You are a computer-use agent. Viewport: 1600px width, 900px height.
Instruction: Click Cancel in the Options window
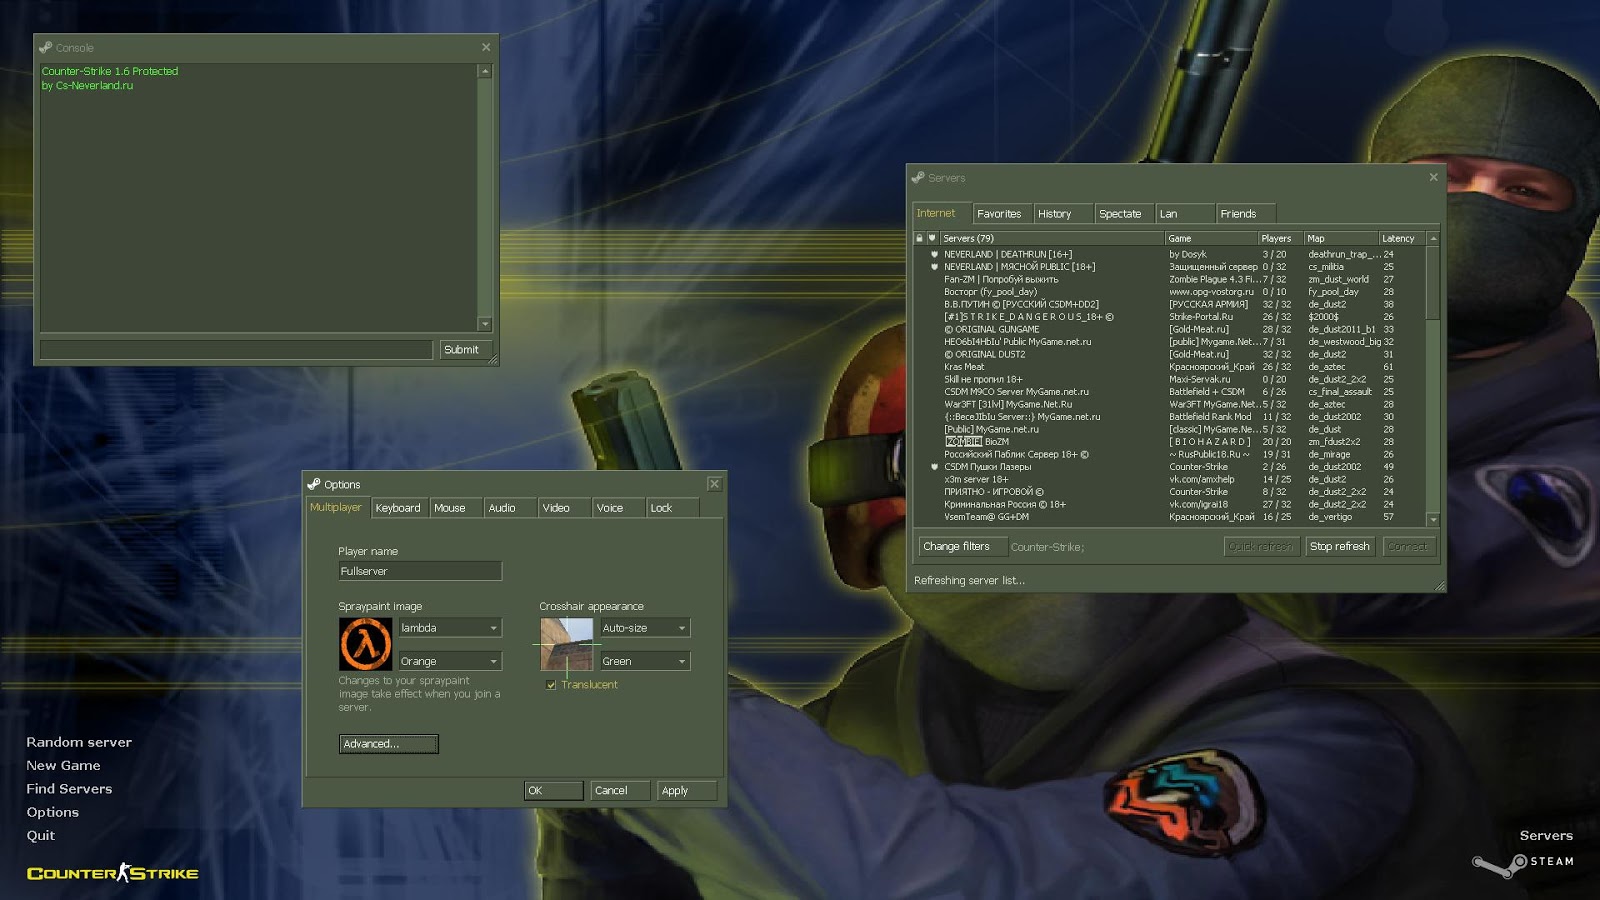[x=620, y=791]
